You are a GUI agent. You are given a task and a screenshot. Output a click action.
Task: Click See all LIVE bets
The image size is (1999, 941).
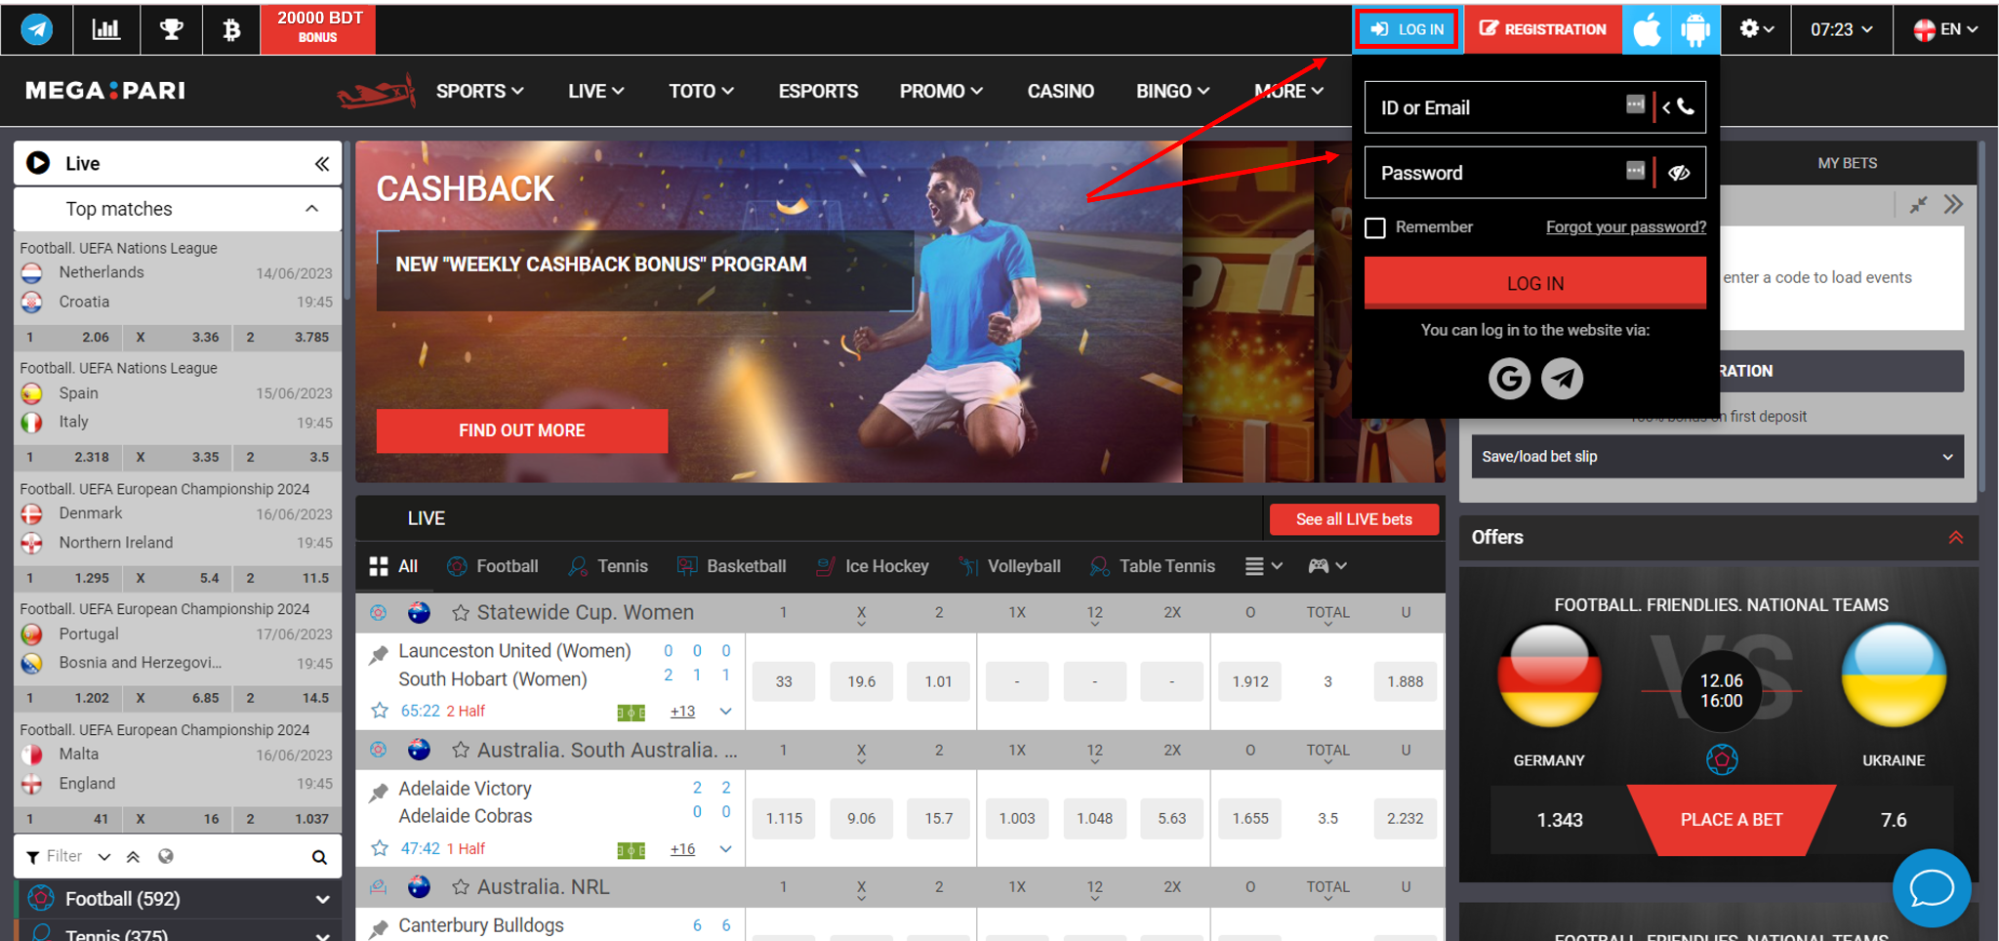1354,519
